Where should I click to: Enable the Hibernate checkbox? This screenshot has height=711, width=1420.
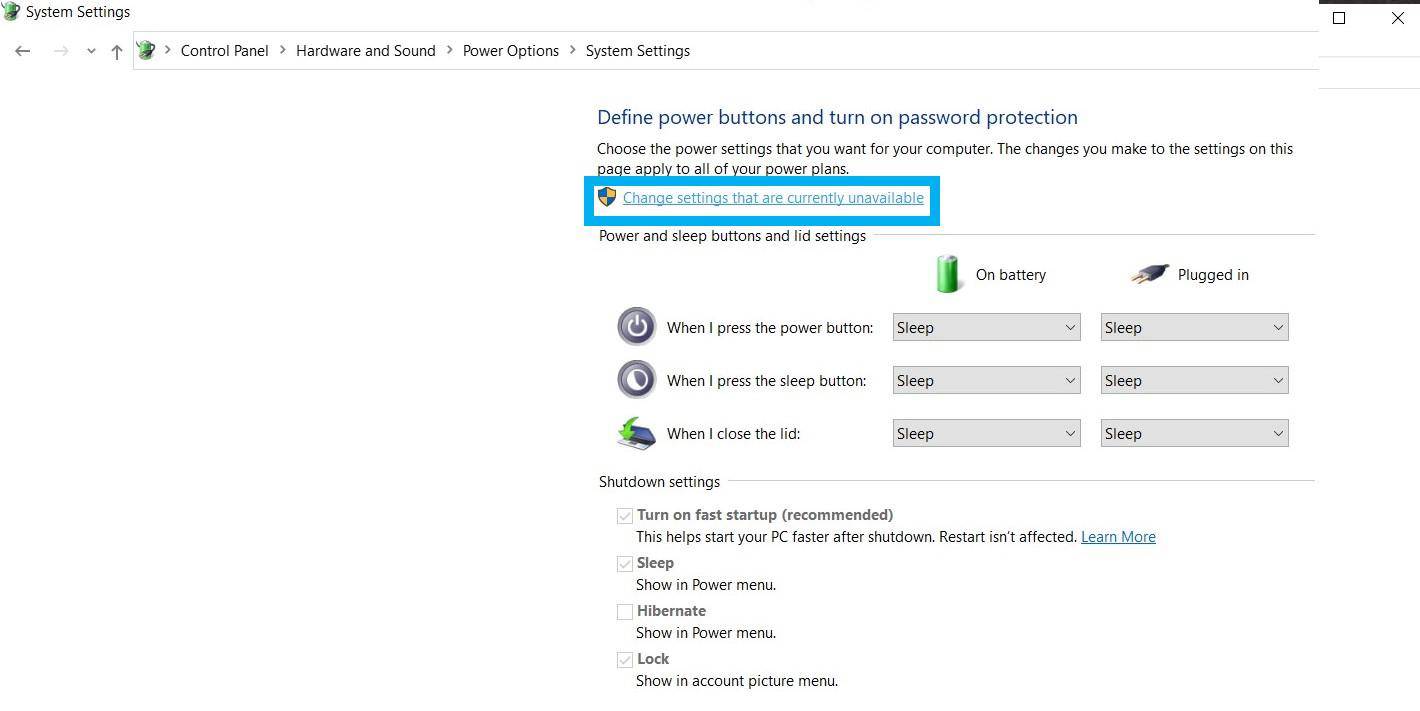[x=625, y=612]
